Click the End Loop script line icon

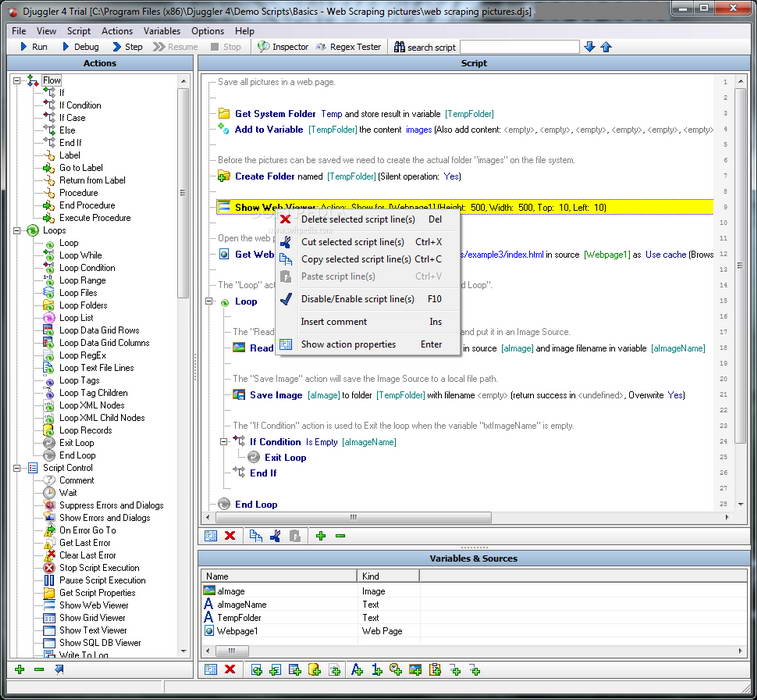tap(224, 504)
